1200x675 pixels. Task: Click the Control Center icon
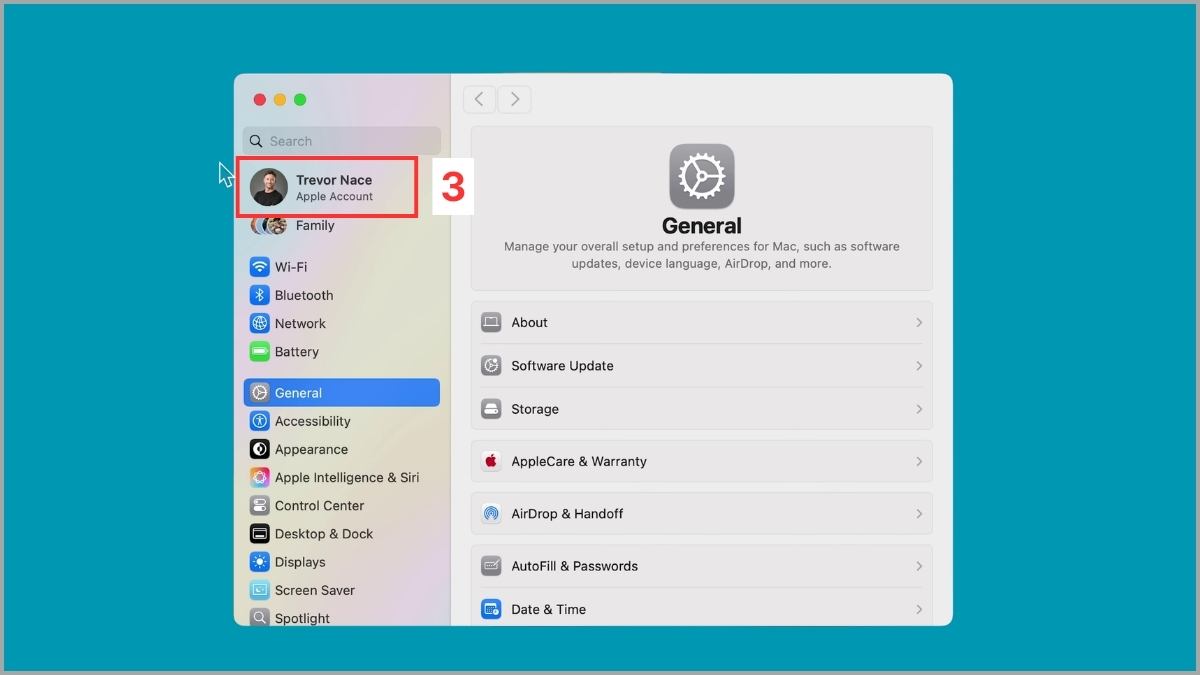click(260, 505)
